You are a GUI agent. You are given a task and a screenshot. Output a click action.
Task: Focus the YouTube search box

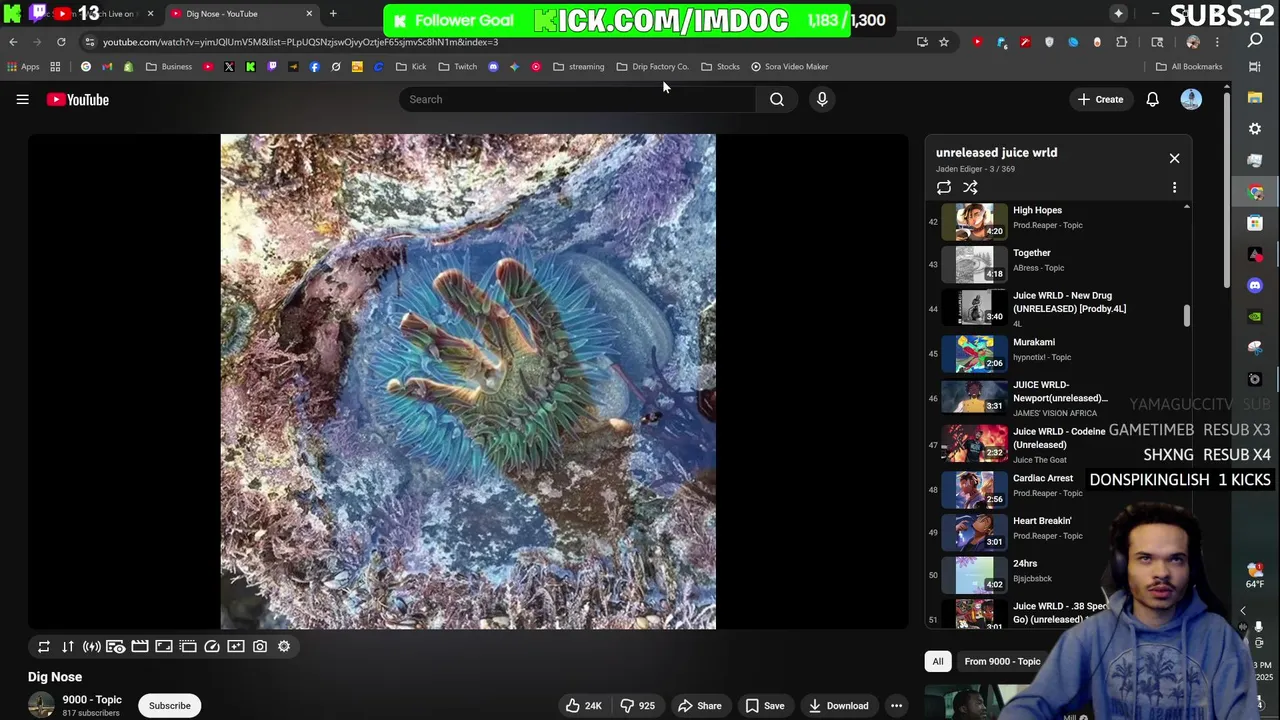[578, 99]
